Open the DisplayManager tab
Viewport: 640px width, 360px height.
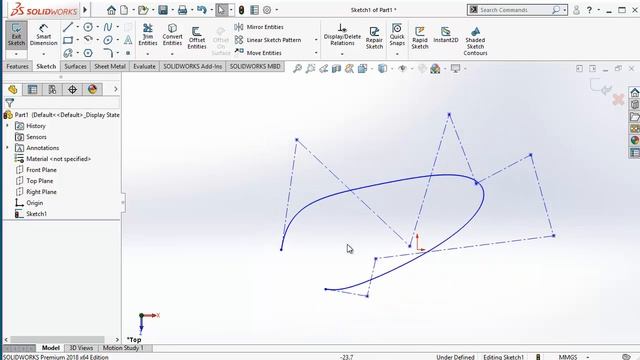pyautogui.click(x=92, y=89)
